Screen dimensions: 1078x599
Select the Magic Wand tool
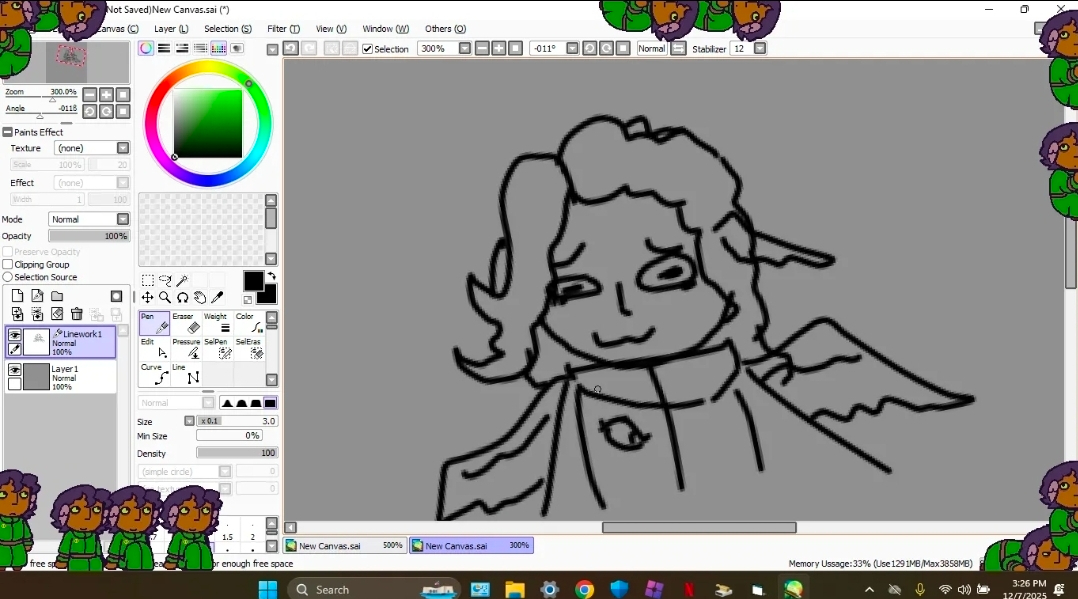coord(182,281)
